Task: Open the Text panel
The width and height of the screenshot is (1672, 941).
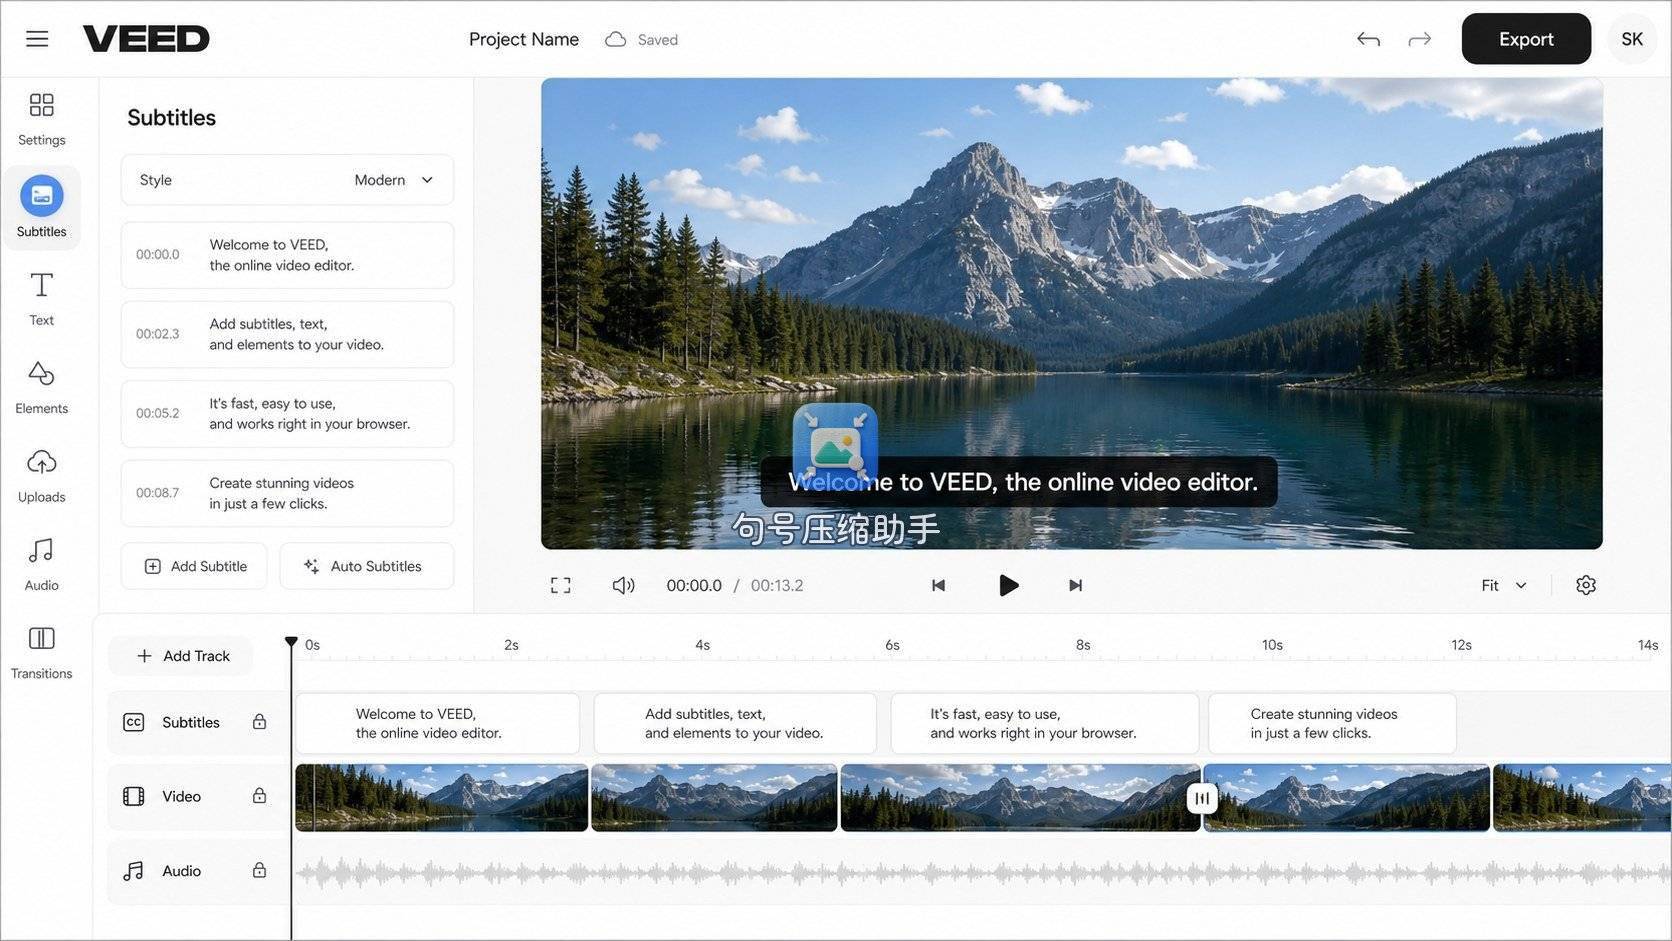Action: [41, 299]
